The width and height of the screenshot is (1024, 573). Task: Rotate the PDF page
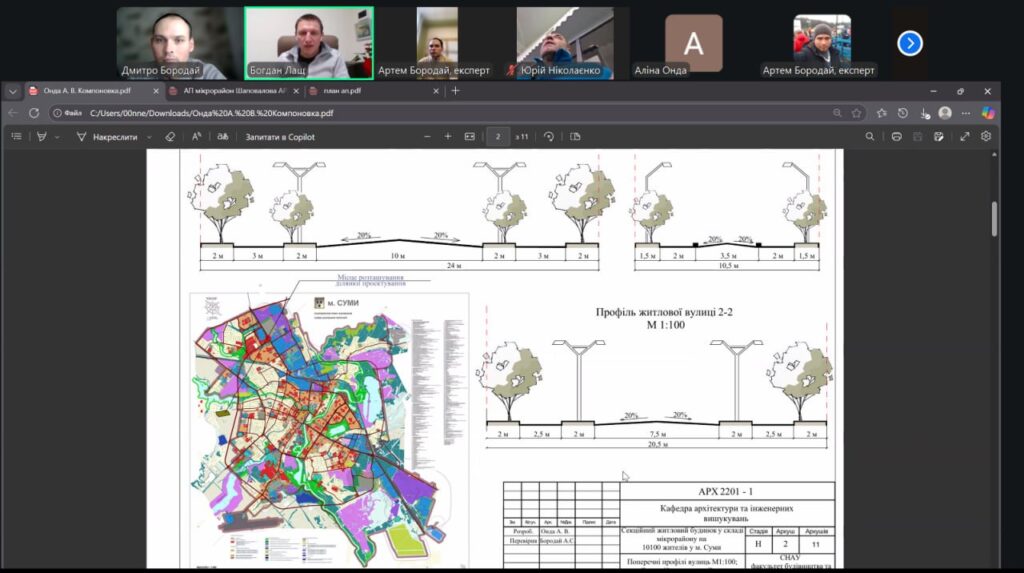click(x=549, y=136)
